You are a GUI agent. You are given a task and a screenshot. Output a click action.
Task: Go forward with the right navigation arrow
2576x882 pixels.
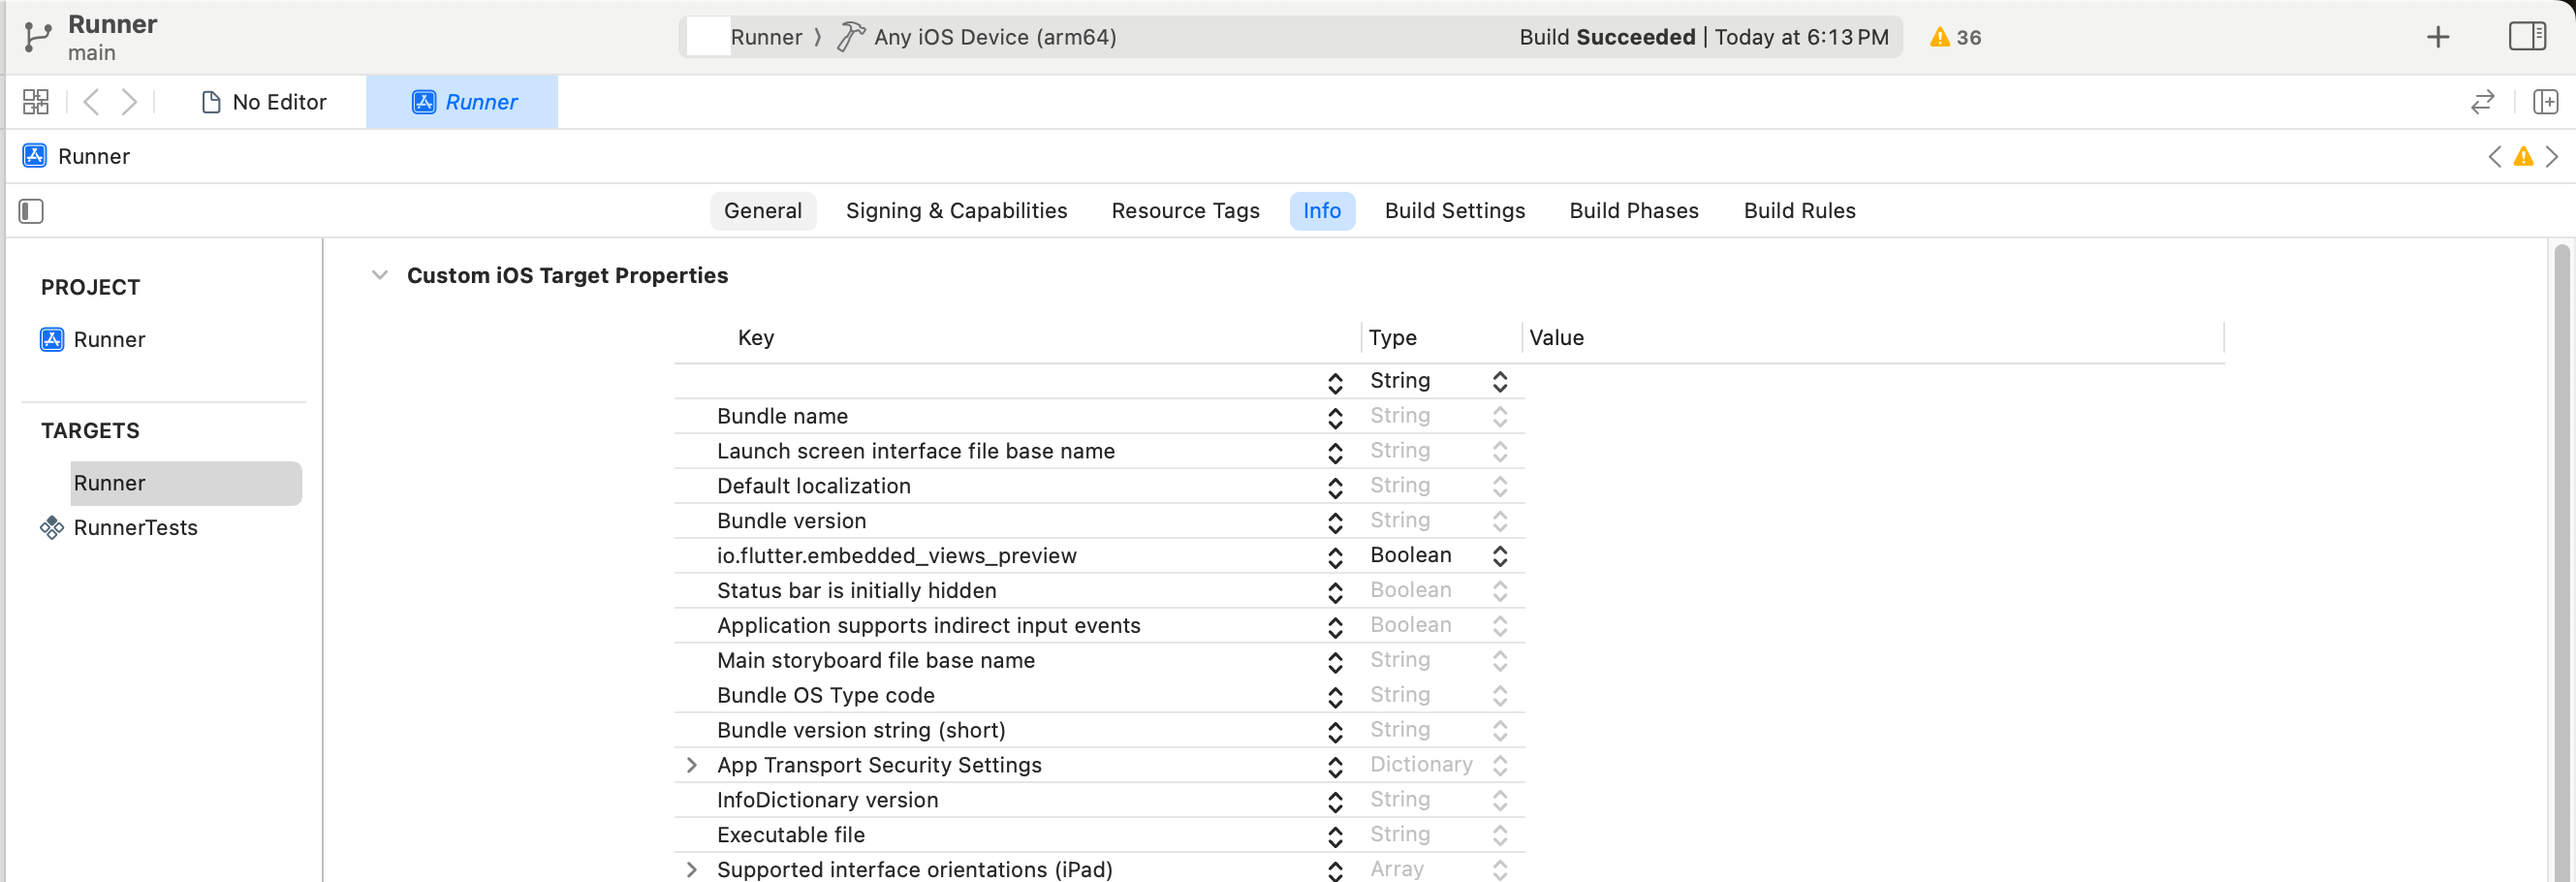[129, 102]
